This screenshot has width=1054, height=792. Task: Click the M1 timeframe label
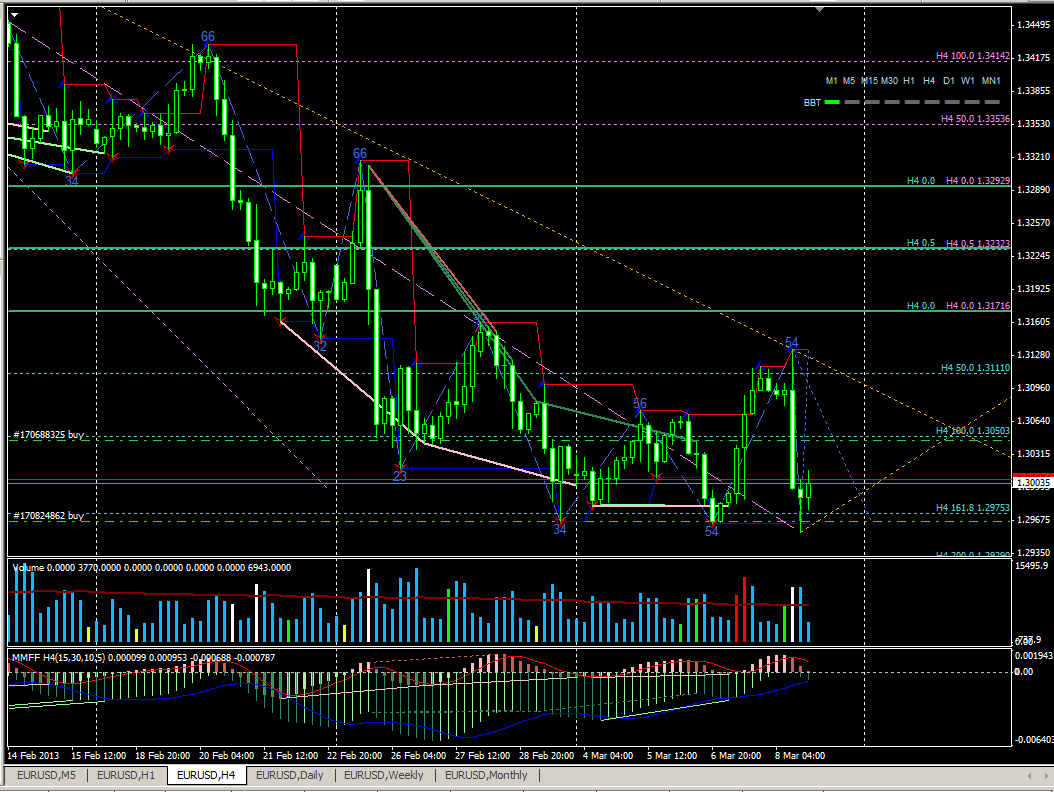[832, 81]
